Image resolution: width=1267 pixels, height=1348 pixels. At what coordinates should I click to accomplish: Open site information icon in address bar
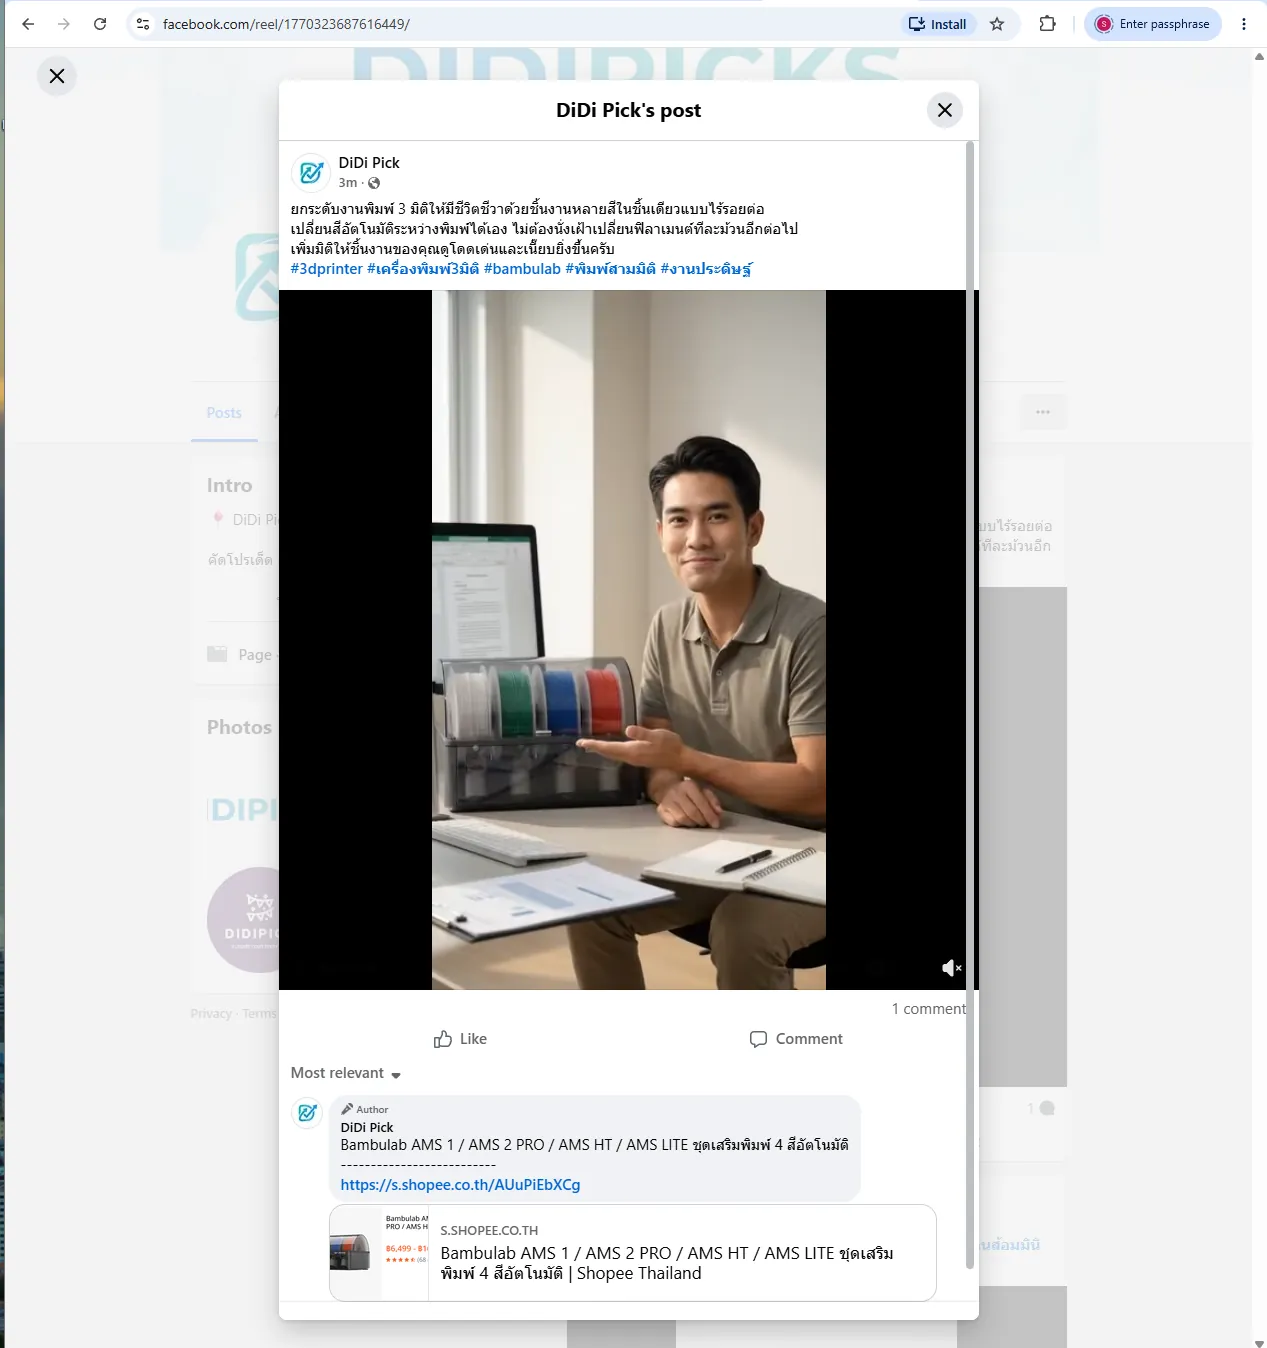tap(143, 24)
